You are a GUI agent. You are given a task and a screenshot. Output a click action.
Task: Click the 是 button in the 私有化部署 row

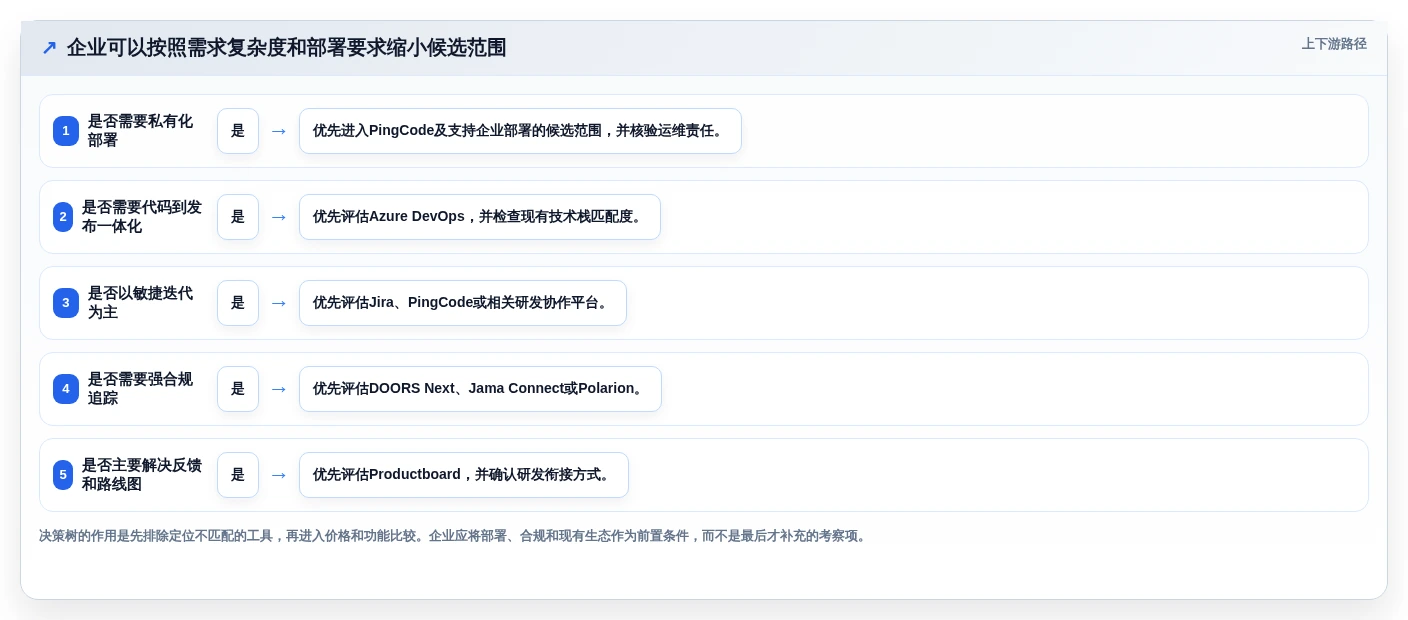click(x=238, y=131)
